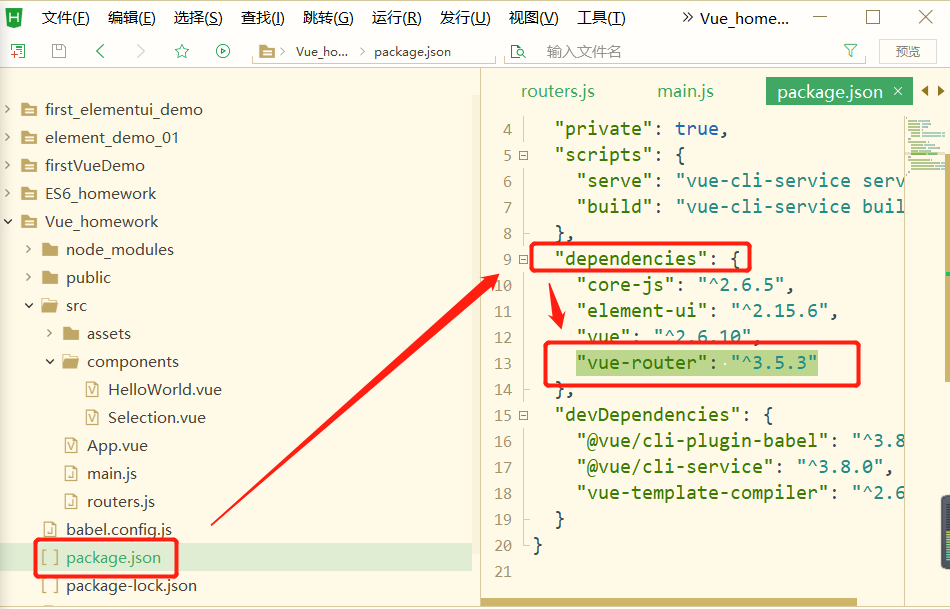Collapse the components folder
Image resolution: width=950 pixels, height=609 pixels.
50,361
